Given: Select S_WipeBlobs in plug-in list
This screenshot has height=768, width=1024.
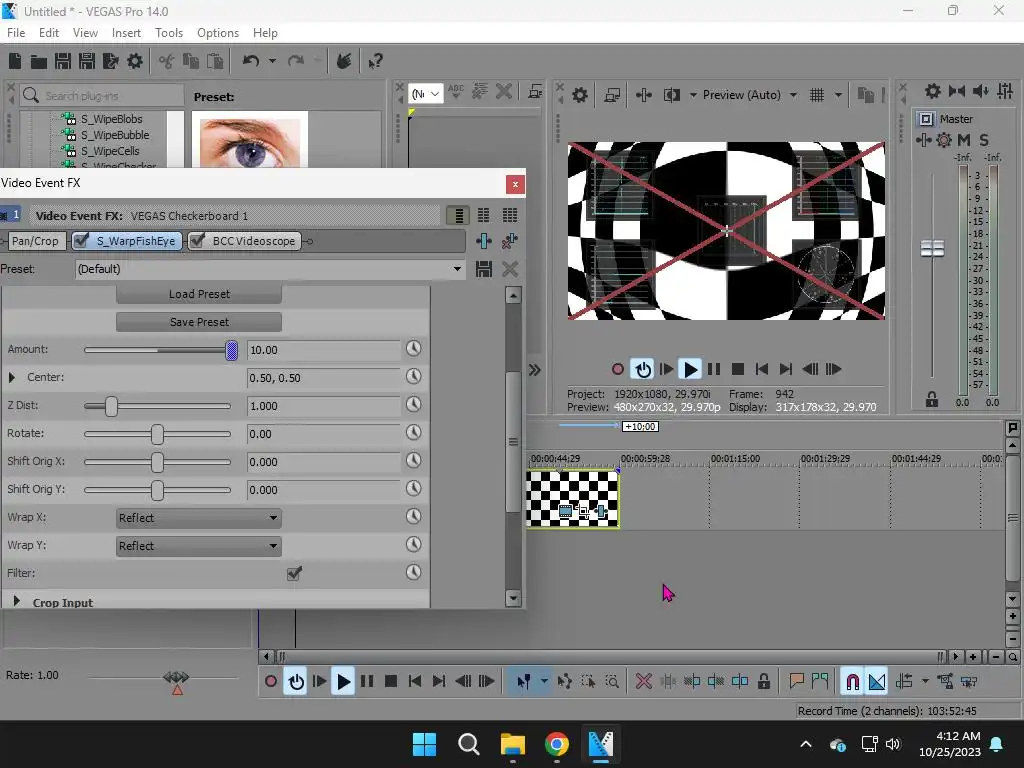Looking at the screenshot, I should (111, 119).
